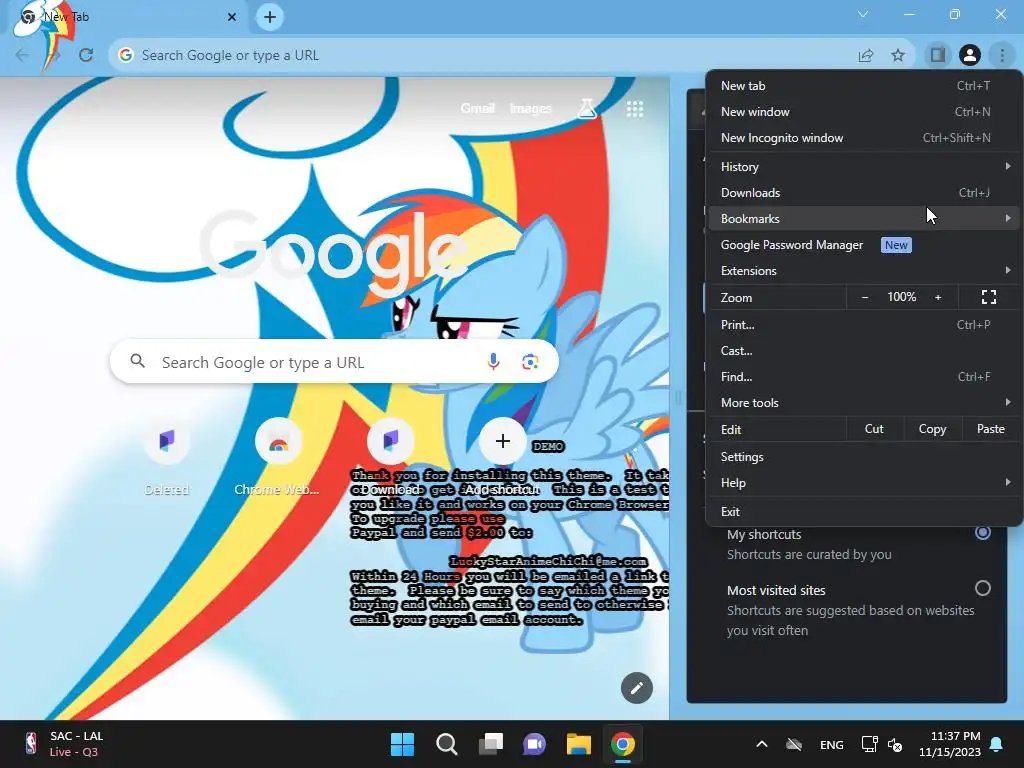Open the tab search chevron in title bar

(x=863, y=14)
